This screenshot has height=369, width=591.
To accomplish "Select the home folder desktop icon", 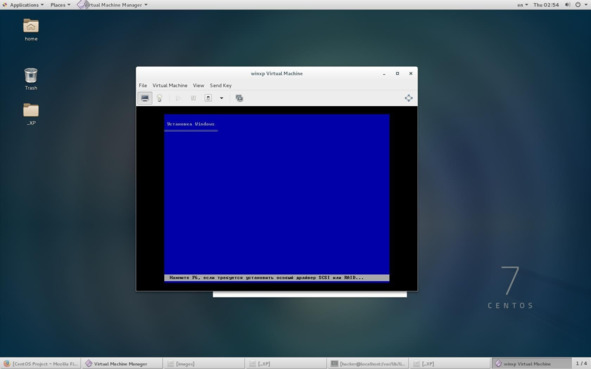I will point(31,29).
